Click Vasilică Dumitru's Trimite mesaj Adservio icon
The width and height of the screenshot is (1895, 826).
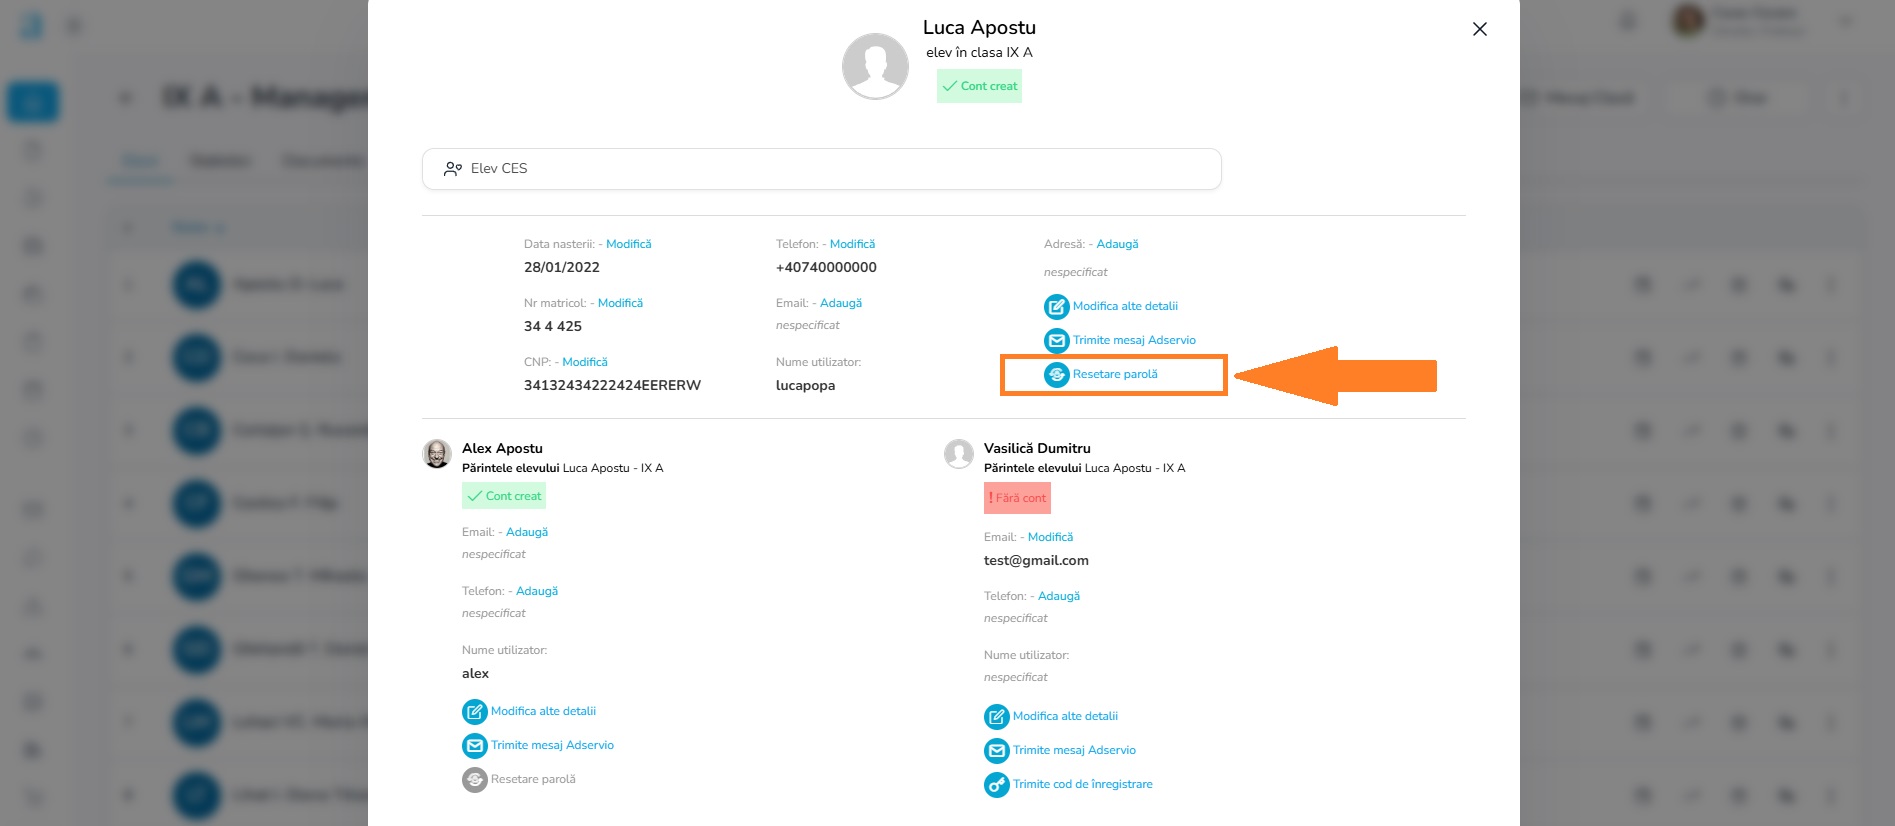point(996,751)
